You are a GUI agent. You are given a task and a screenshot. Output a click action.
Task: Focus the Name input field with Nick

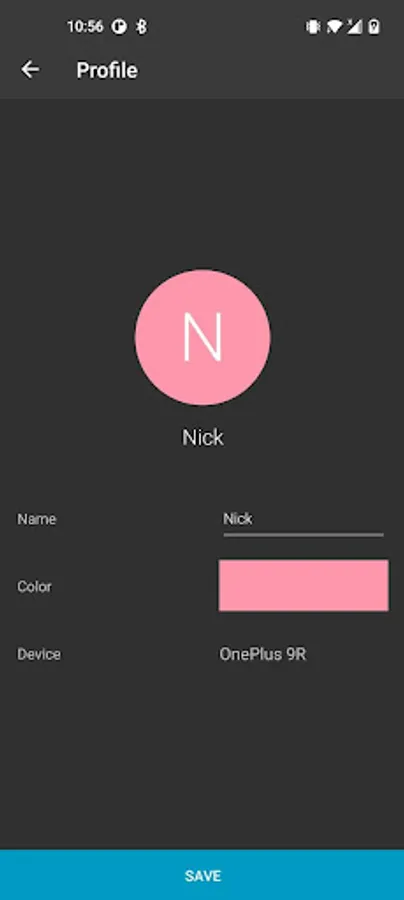click(x=303, y=519)
